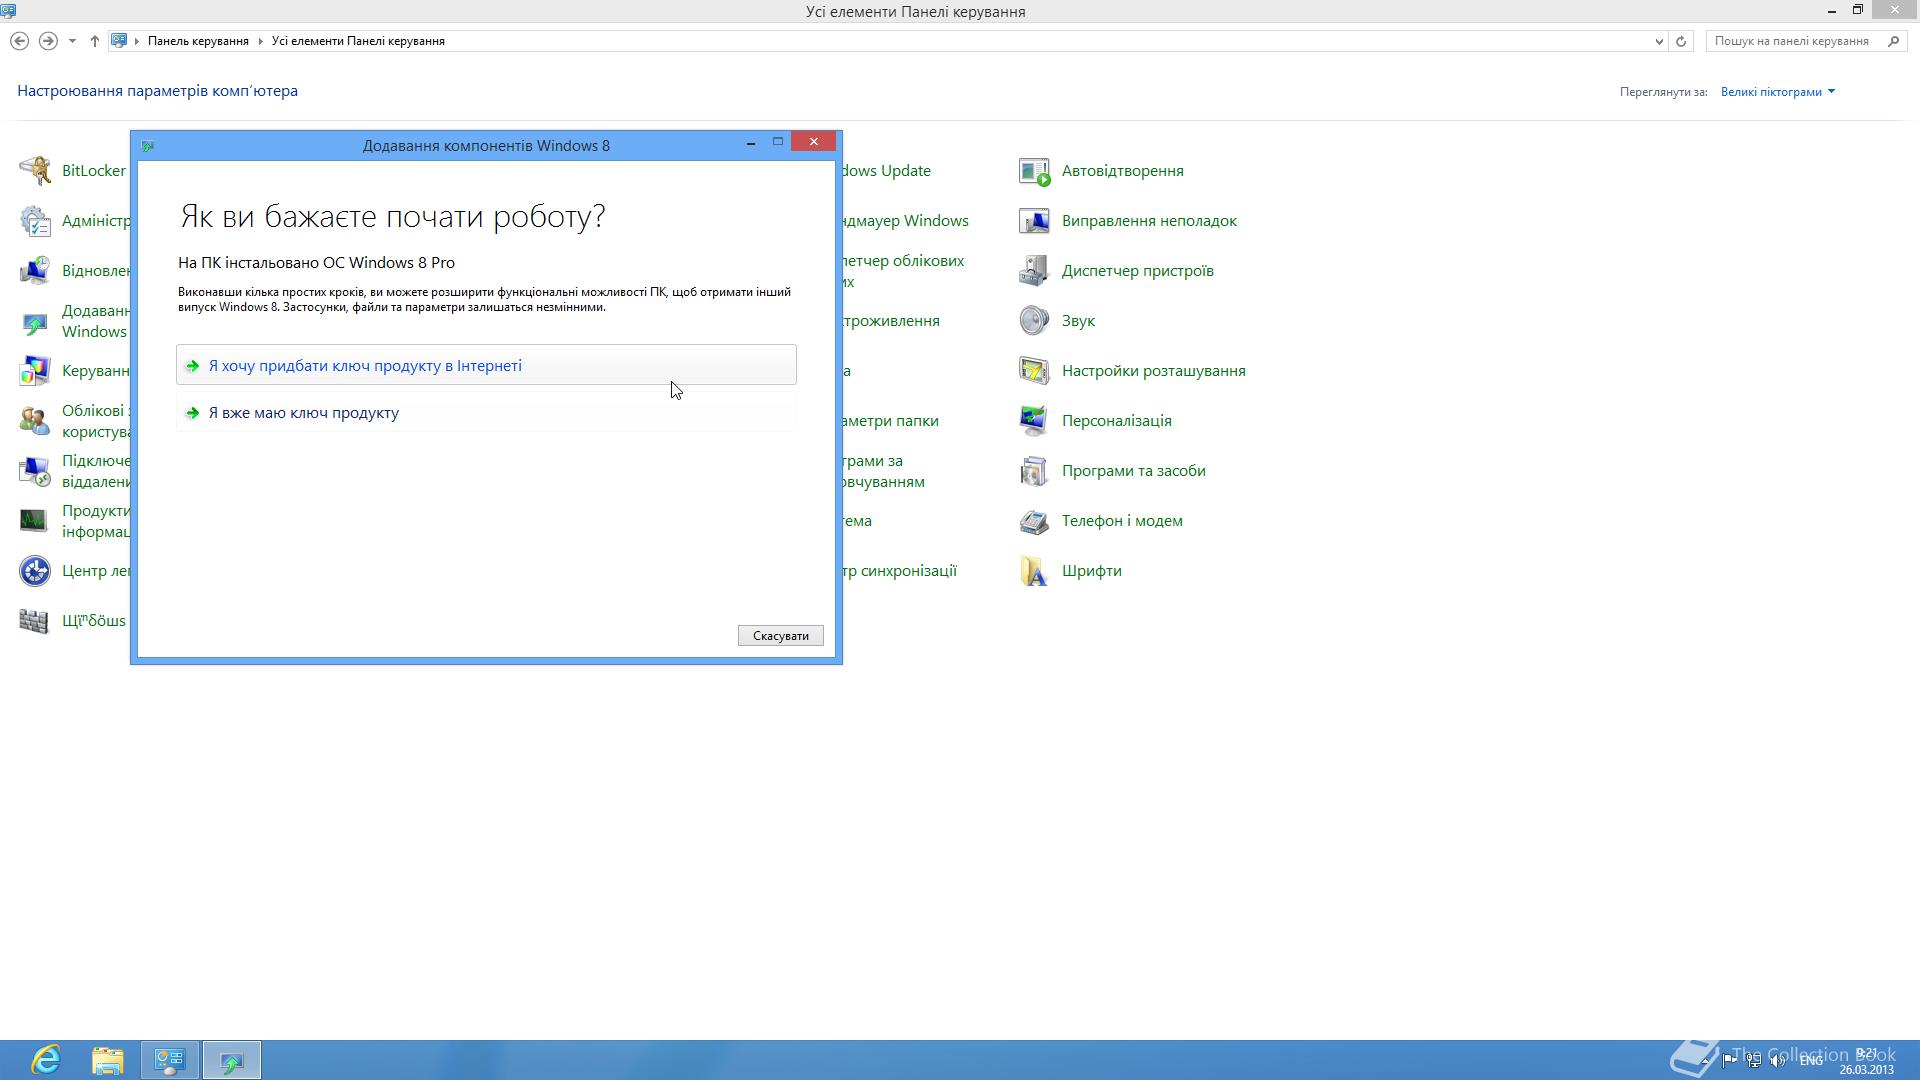The image size is (1920, 1080).
Task: Open the Administration tools icon
Action: (x=35, y=221)
